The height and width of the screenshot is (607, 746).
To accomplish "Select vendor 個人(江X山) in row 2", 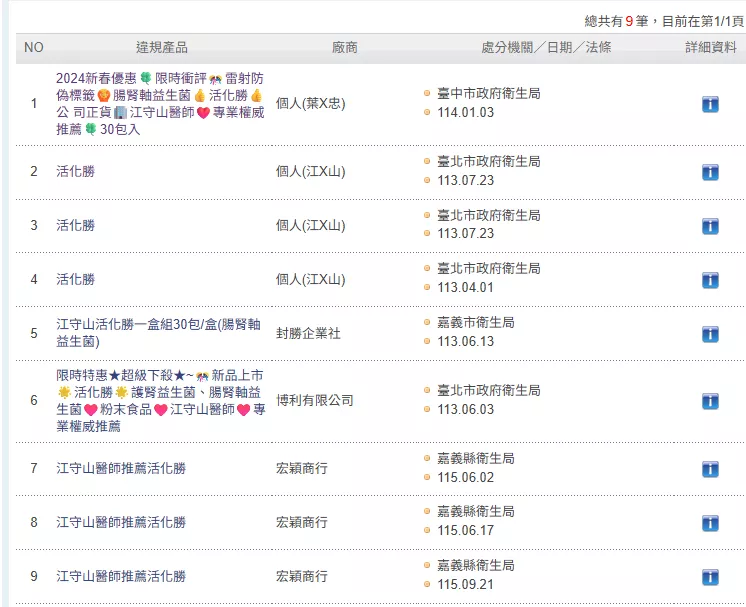I will [x=311, y=171].
